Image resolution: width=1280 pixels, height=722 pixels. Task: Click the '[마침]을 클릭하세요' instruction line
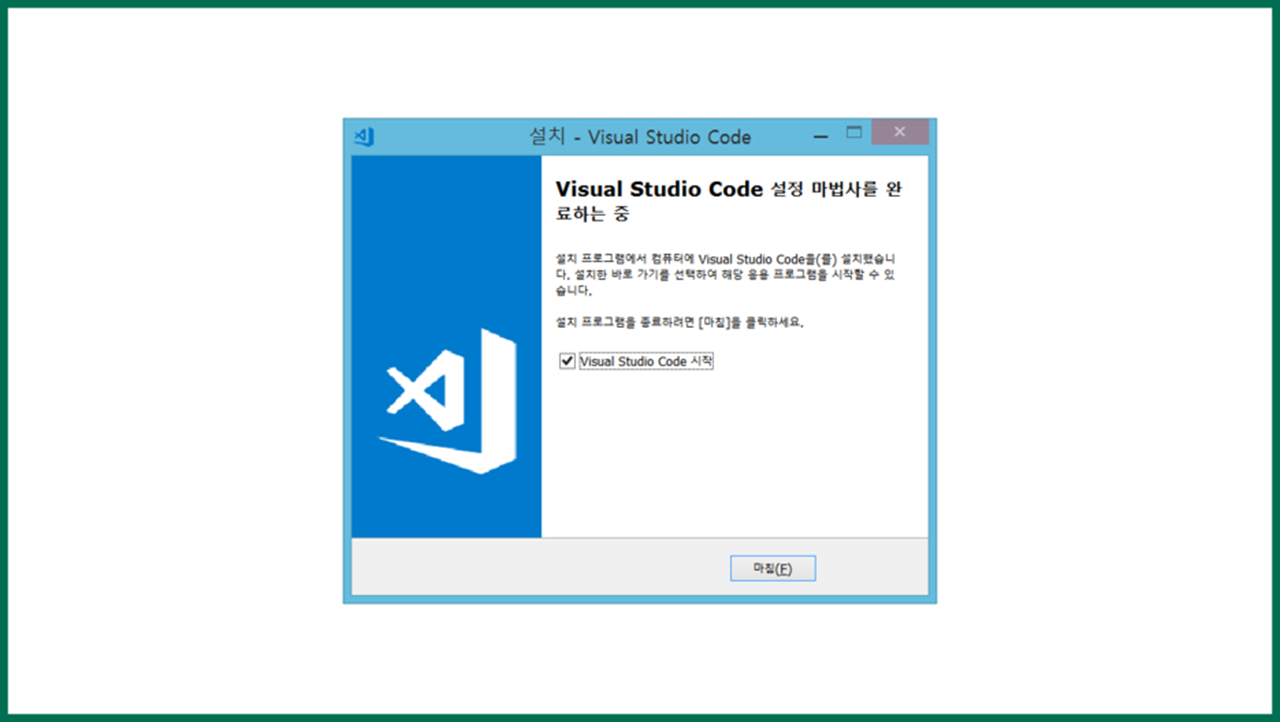(680, 323)
